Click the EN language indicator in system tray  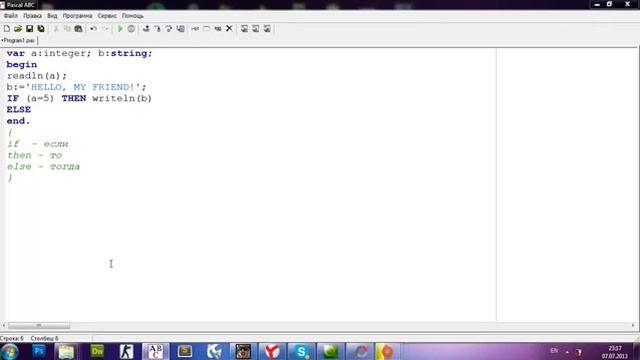point(554,351)
